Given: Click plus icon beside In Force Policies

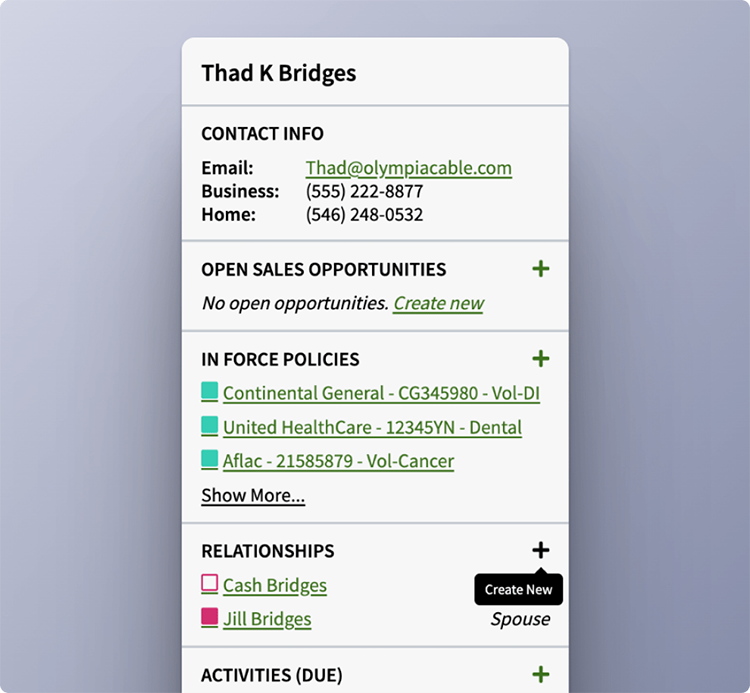Looking at the screenshot, I should [540, 359].
